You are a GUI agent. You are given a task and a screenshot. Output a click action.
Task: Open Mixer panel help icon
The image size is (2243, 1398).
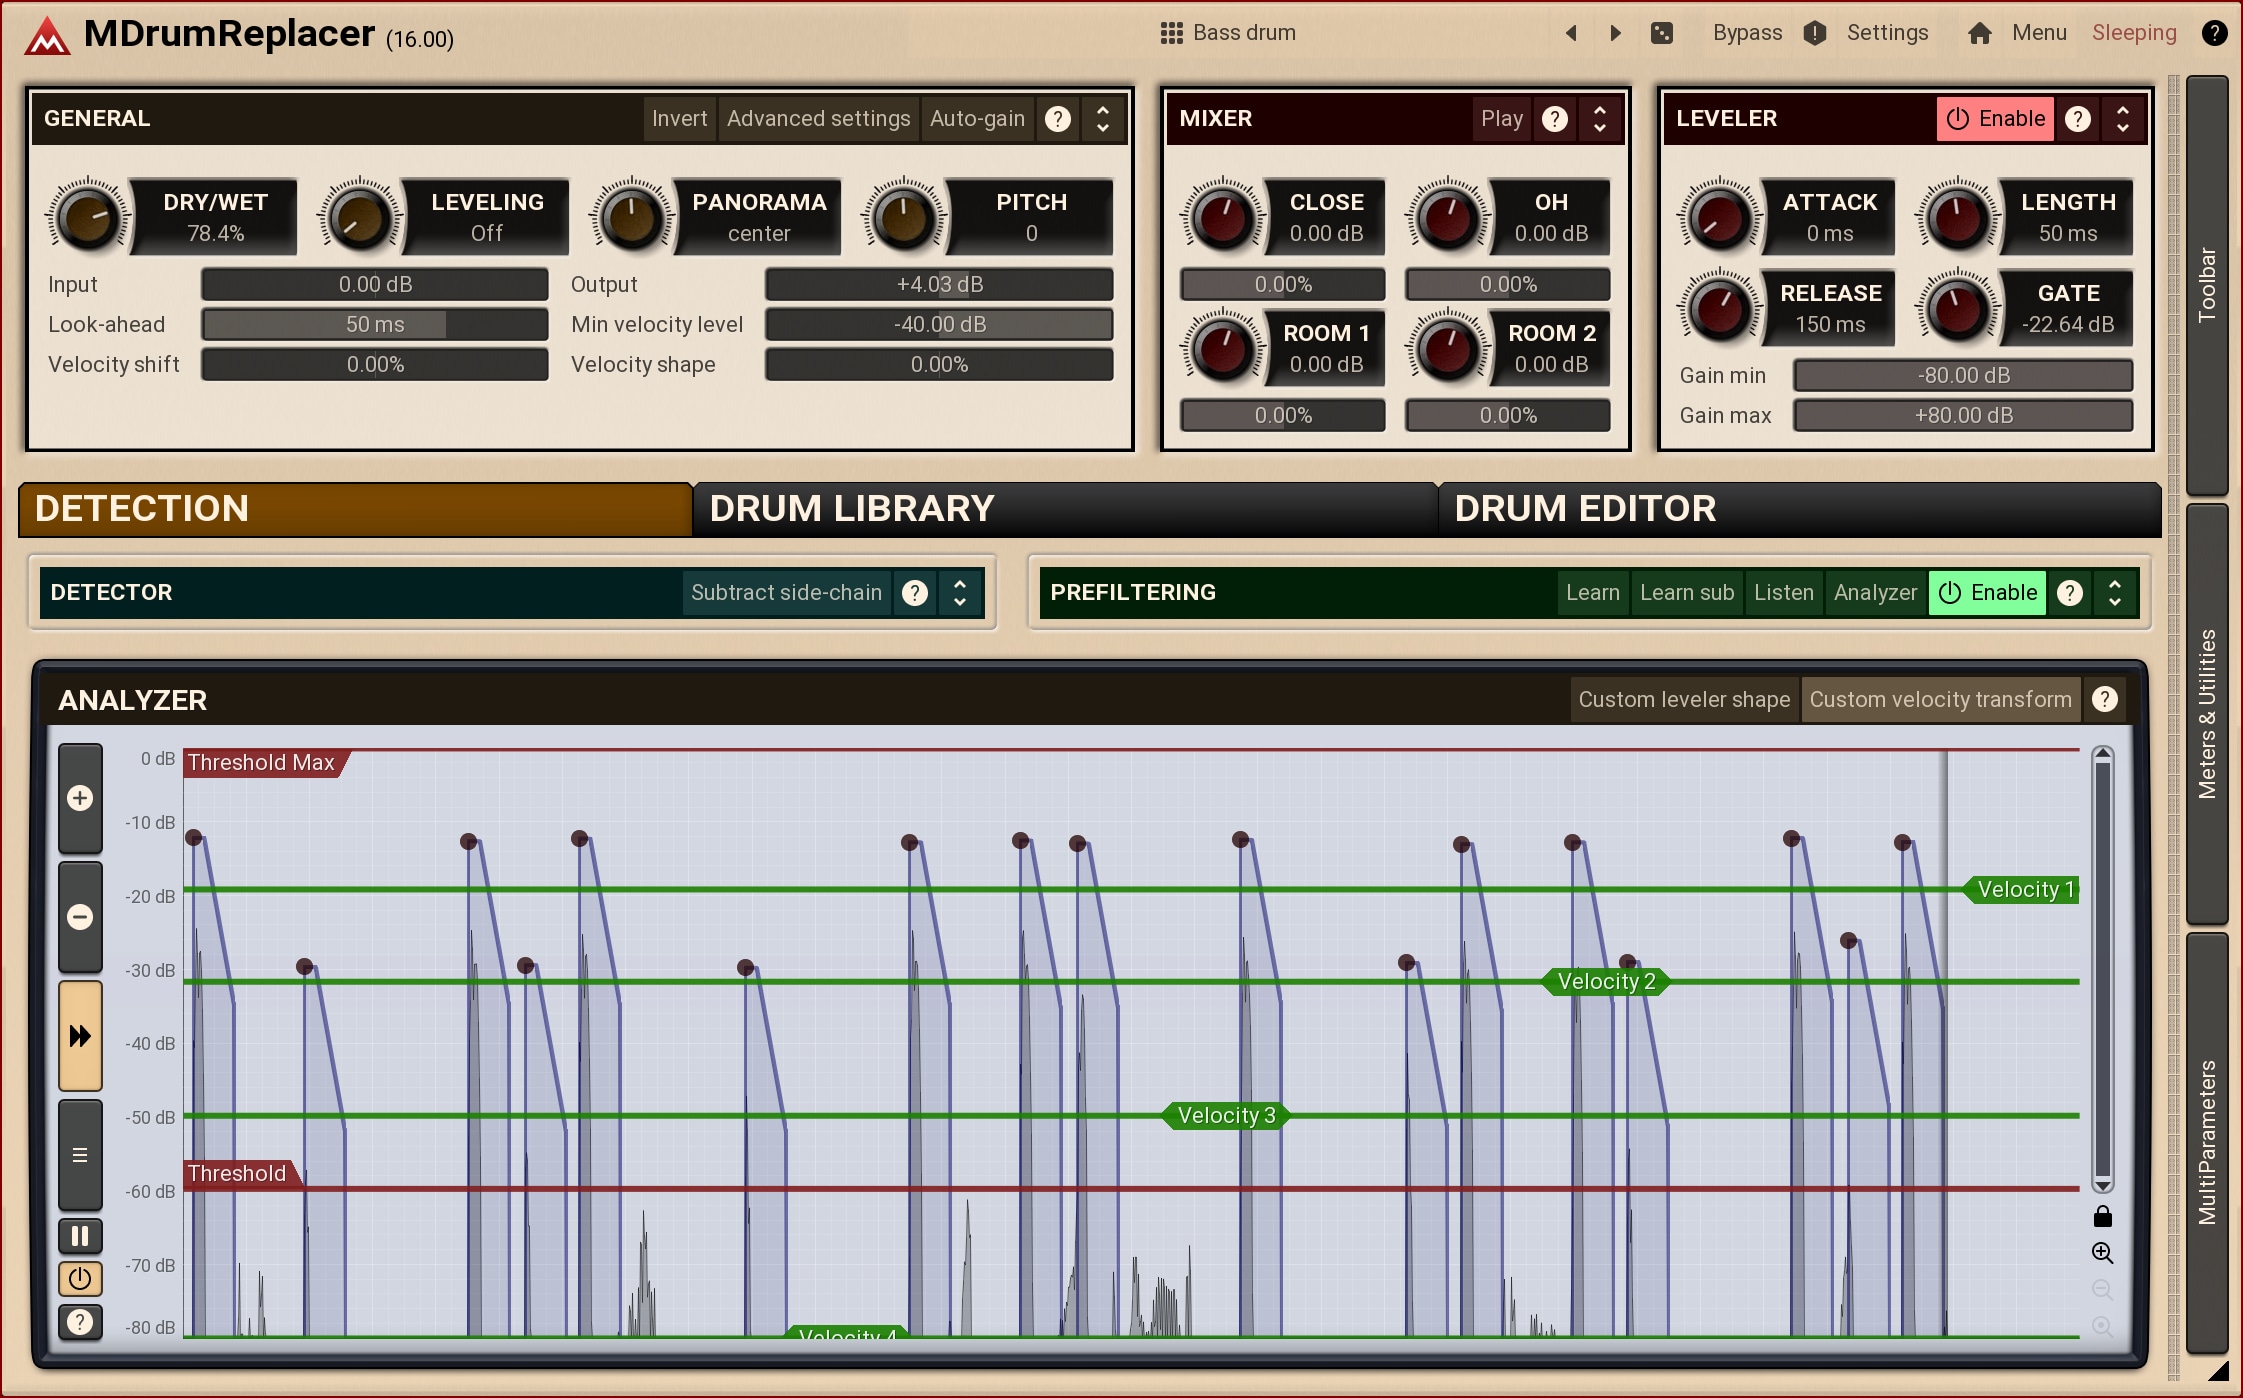1554,119
